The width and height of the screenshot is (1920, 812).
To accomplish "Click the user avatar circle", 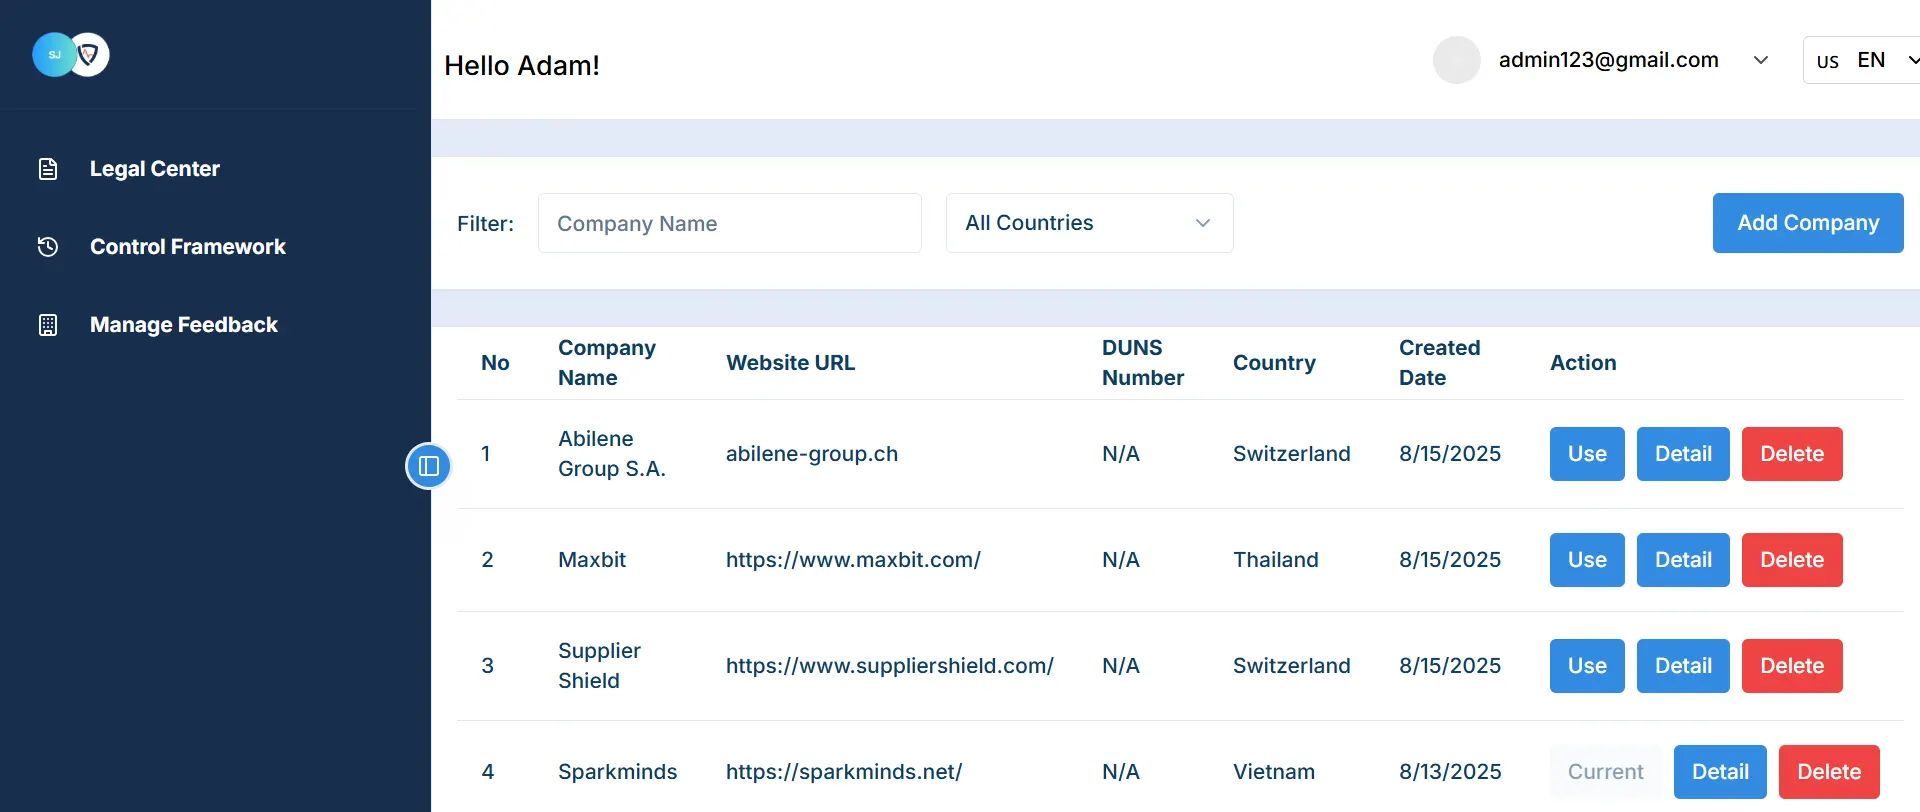I will click(1456, 60).
